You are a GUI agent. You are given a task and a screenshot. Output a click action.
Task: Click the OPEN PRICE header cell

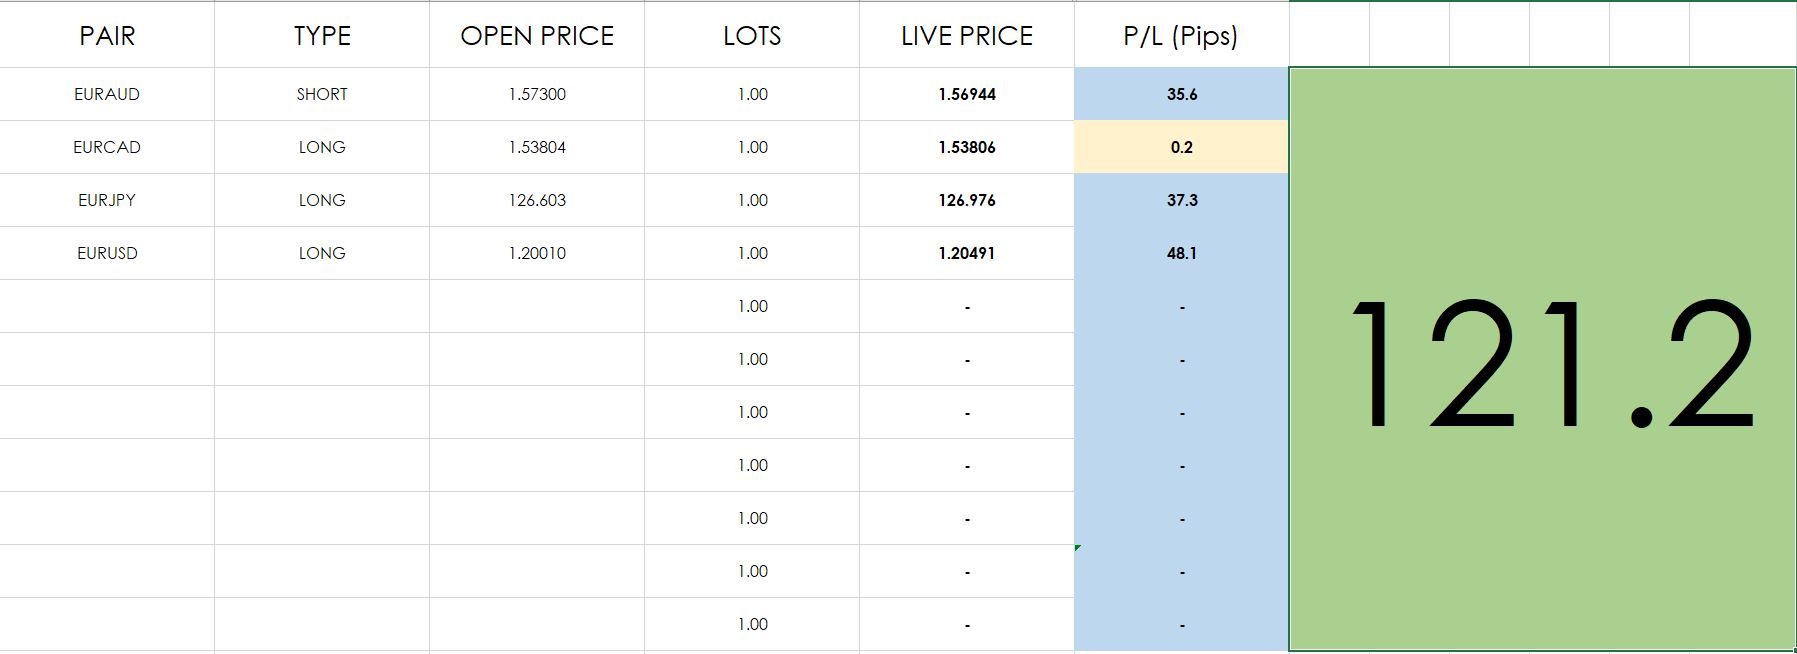coord(537,36)
